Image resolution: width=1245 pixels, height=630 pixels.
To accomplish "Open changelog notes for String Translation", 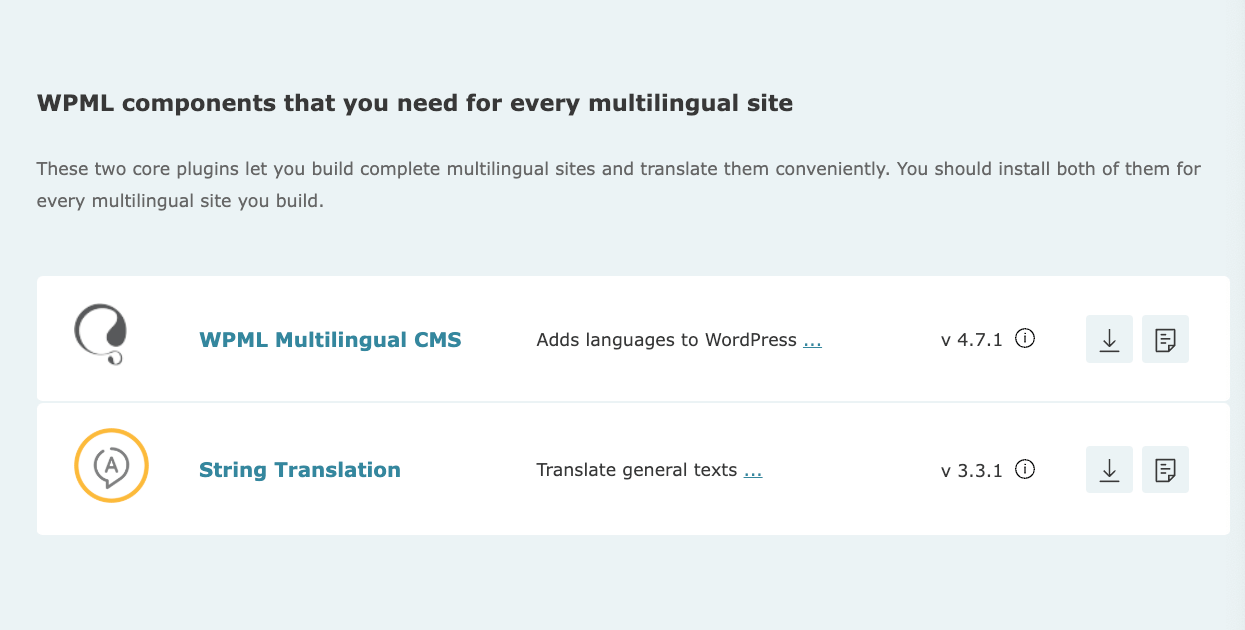I will click(x=1165, y=470).
